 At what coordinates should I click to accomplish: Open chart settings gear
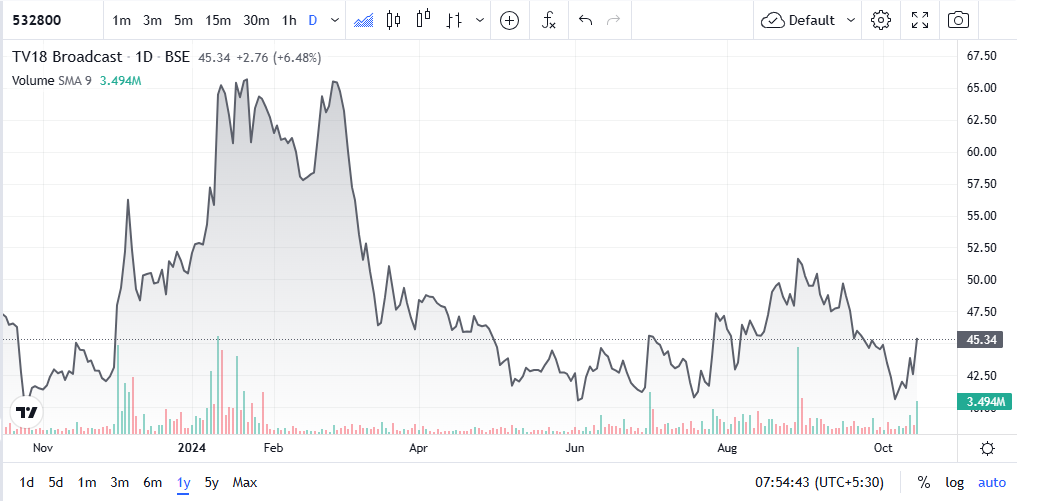880,20
